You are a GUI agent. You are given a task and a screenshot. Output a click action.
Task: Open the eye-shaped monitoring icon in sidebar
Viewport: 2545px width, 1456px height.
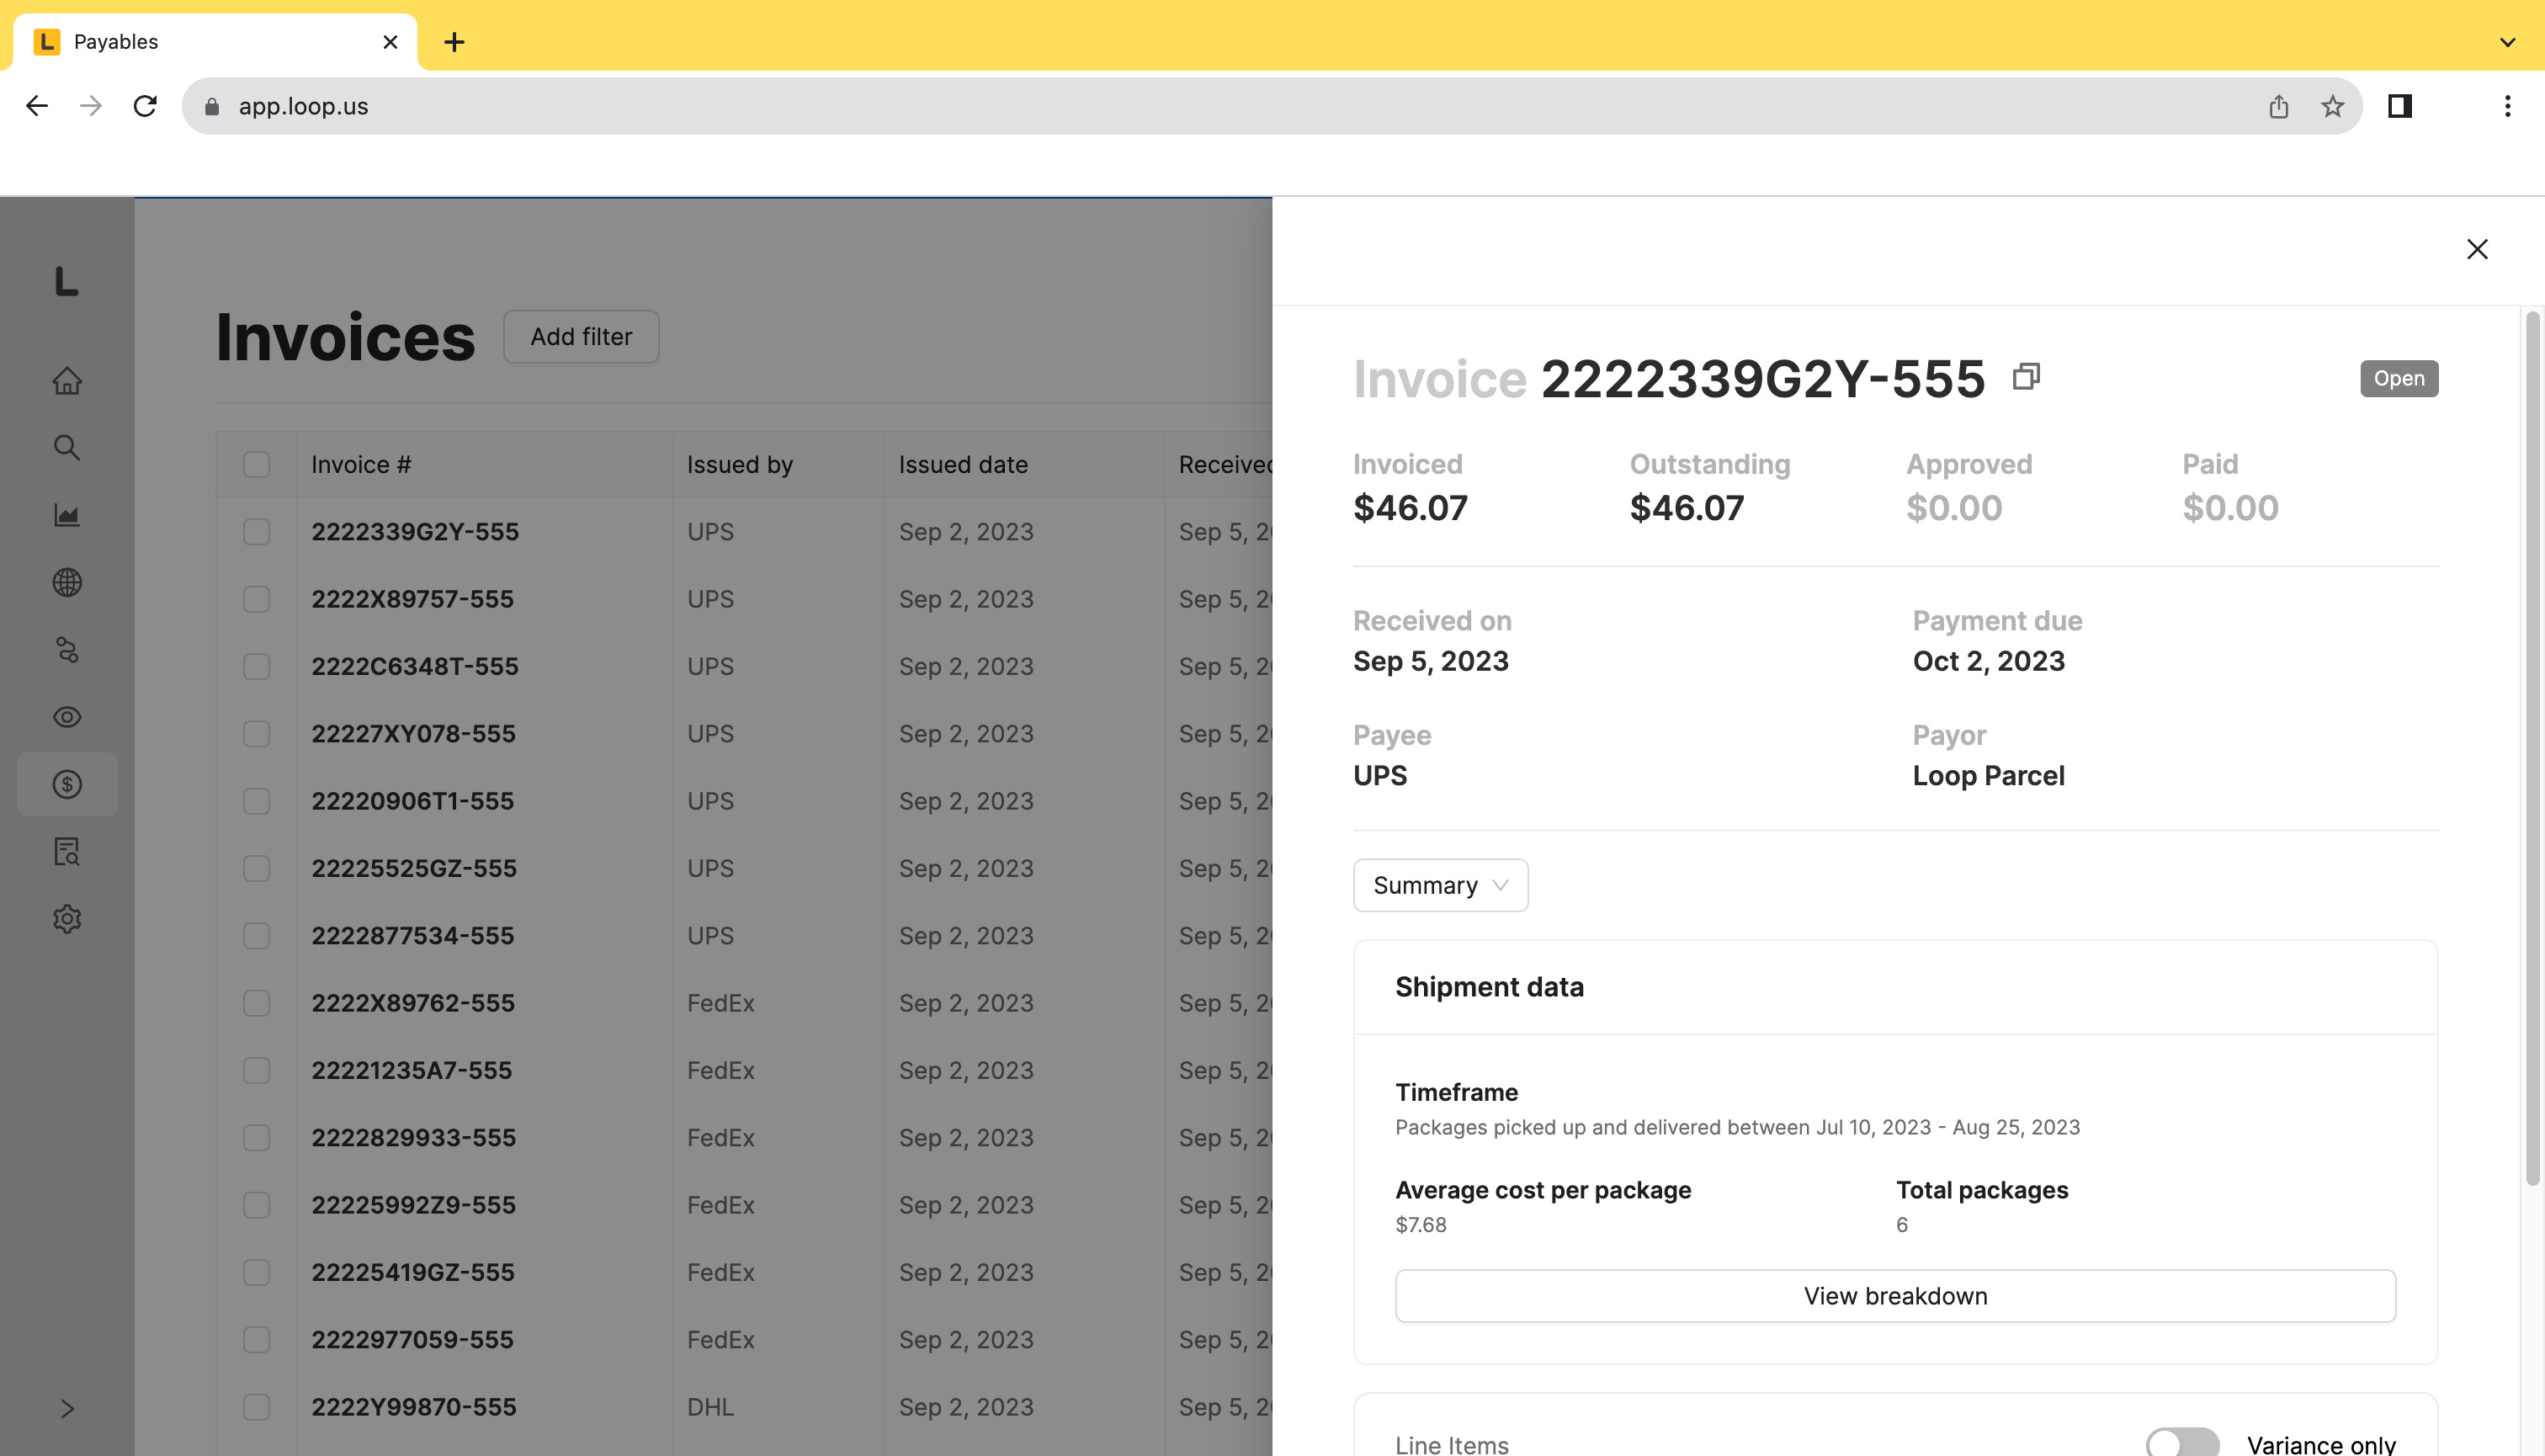66,717
